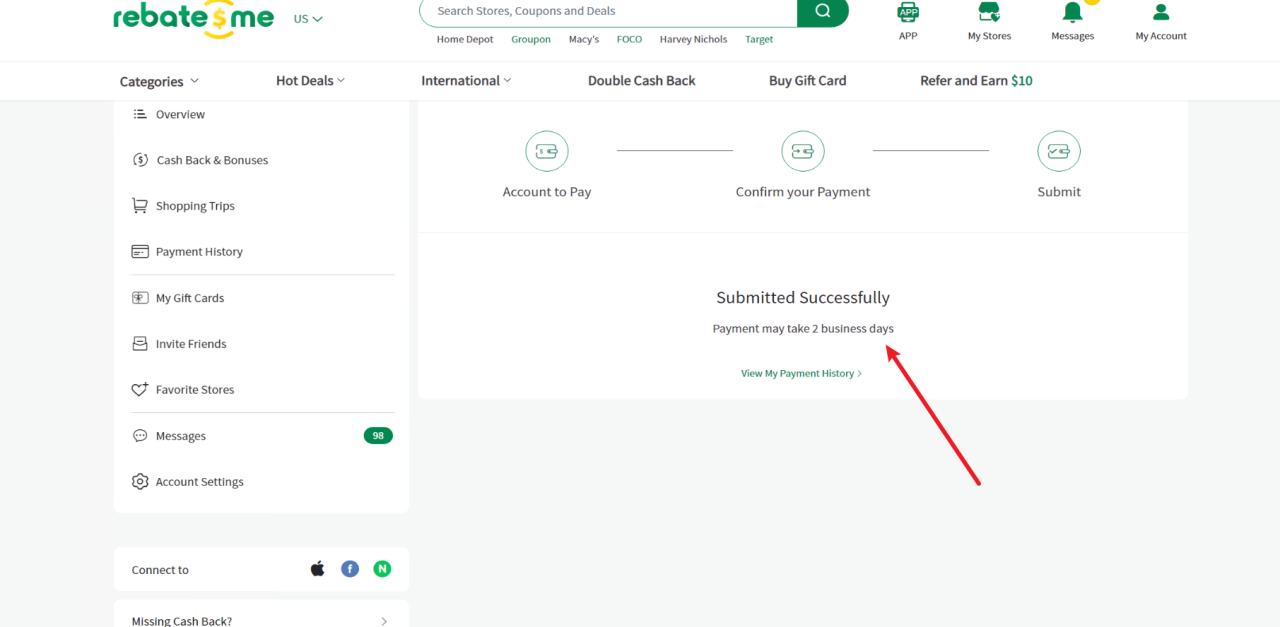
Task: Open My Stores icon
Action: click(x=989, y=13)
